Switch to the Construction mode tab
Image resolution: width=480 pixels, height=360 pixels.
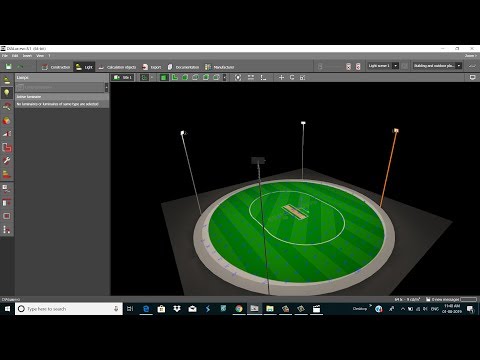(56, 67)
